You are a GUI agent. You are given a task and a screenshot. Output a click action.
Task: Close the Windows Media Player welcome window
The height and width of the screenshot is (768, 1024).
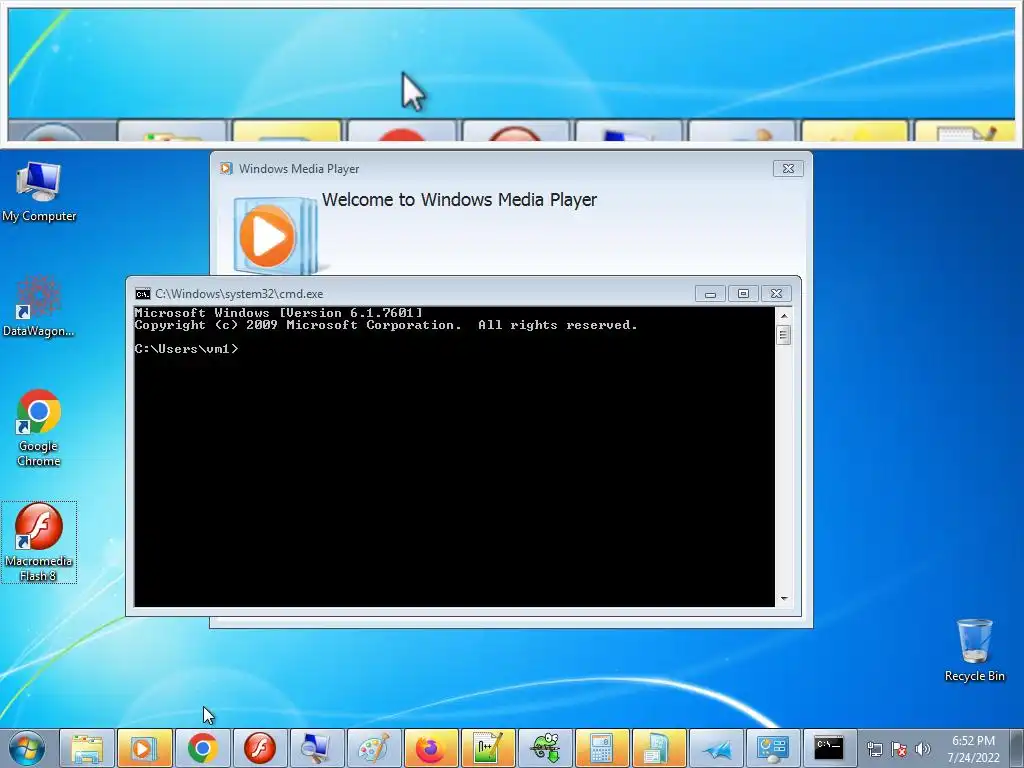(x=788, y=168)
